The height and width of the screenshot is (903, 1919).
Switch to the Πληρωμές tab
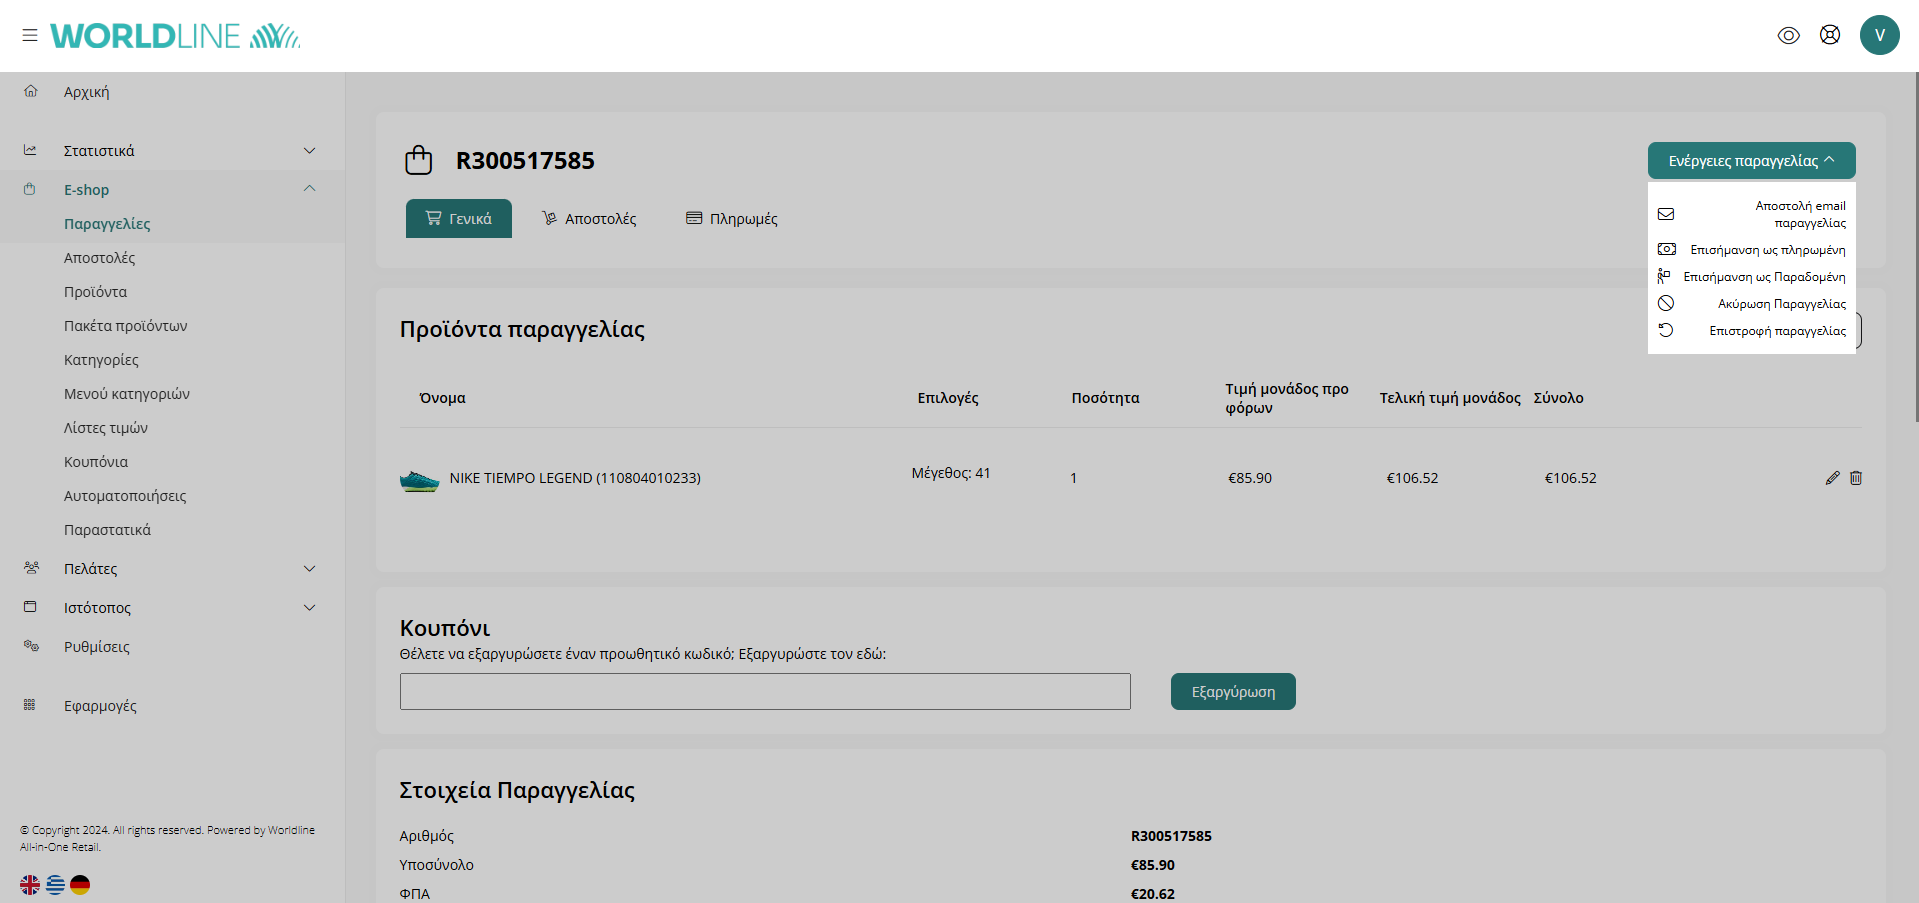click(732, 219)
